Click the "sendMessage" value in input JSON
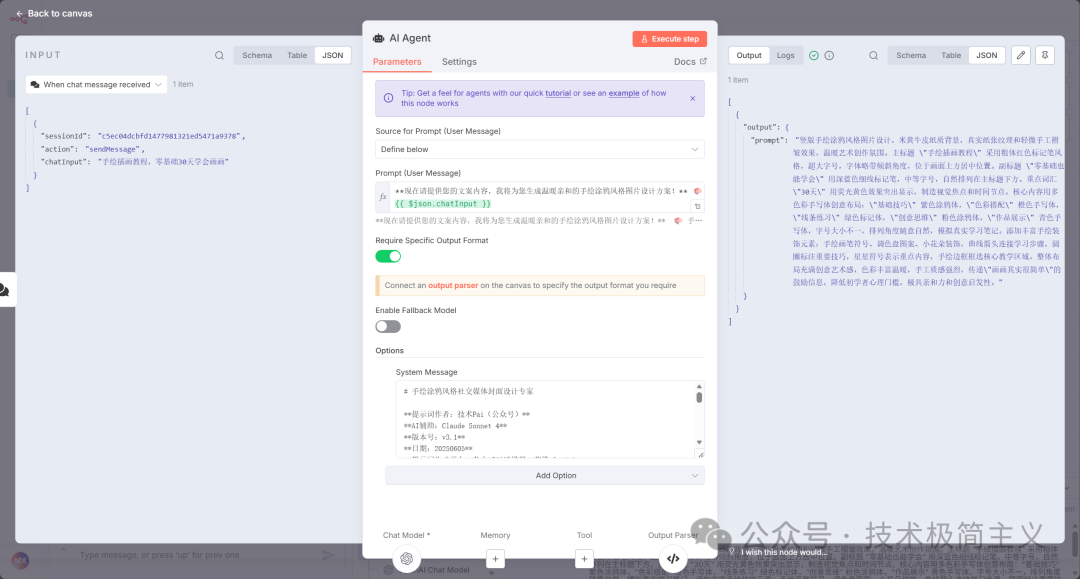The image size is (1080, 579). [113, 149]
